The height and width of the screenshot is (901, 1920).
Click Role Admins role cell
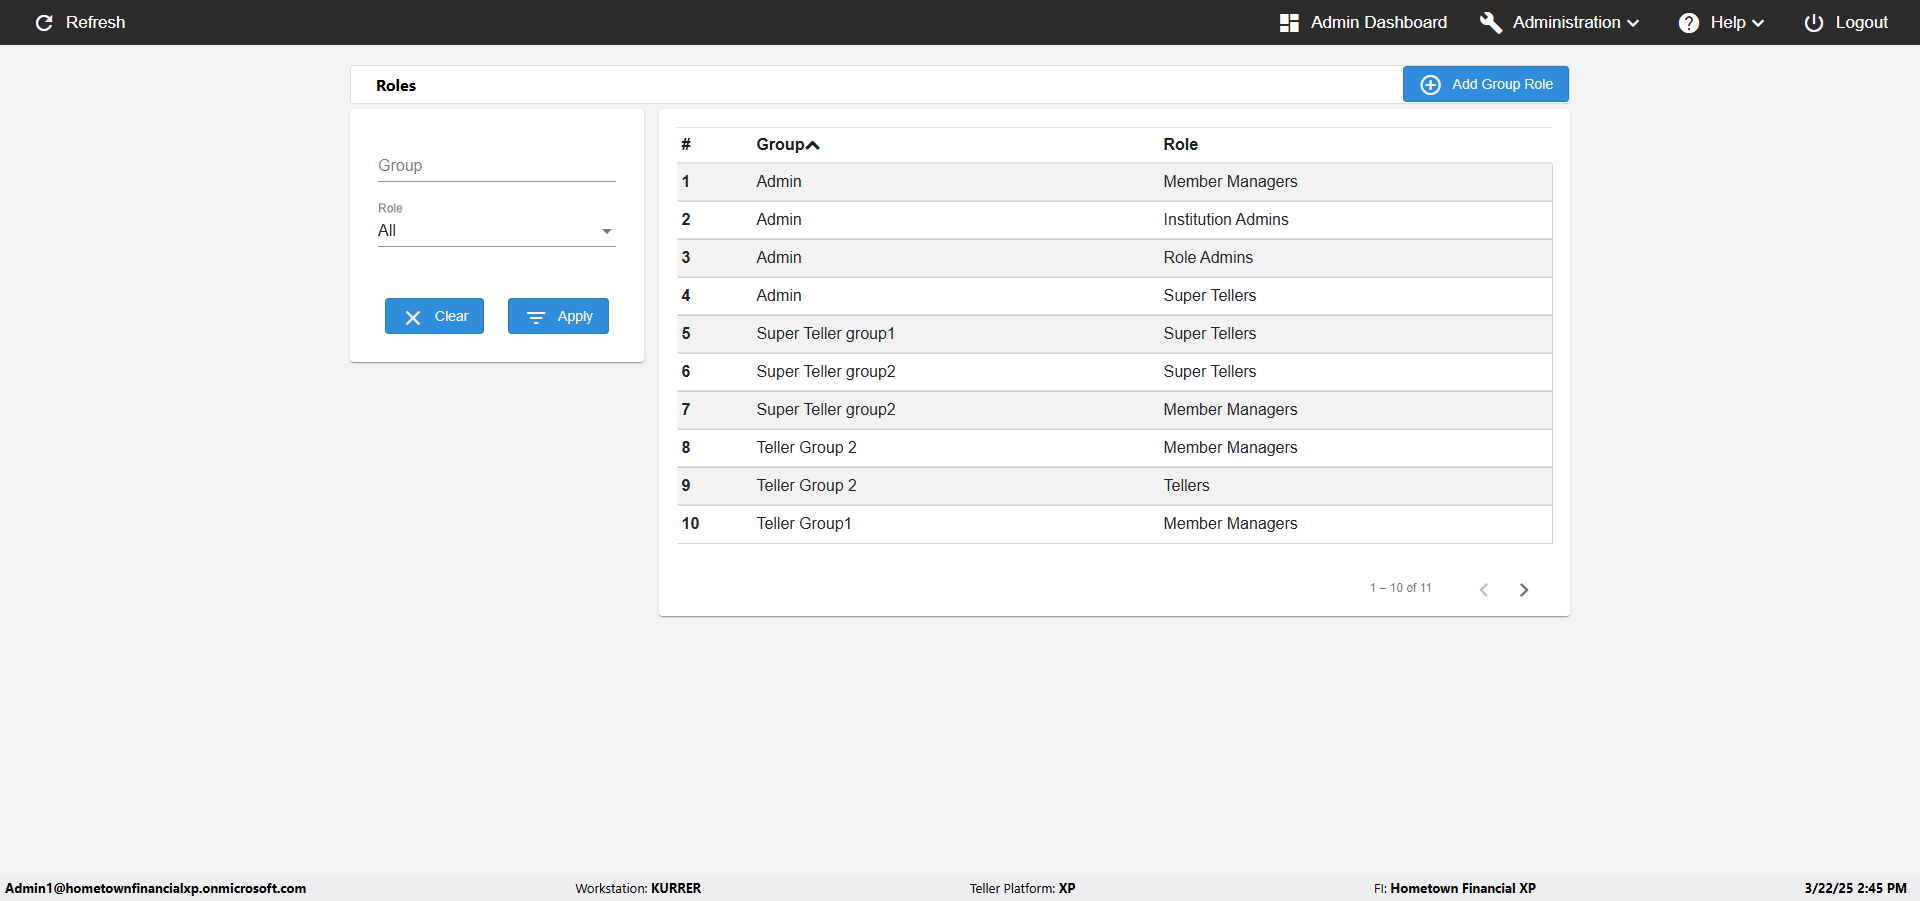[x=1208, y=257]
